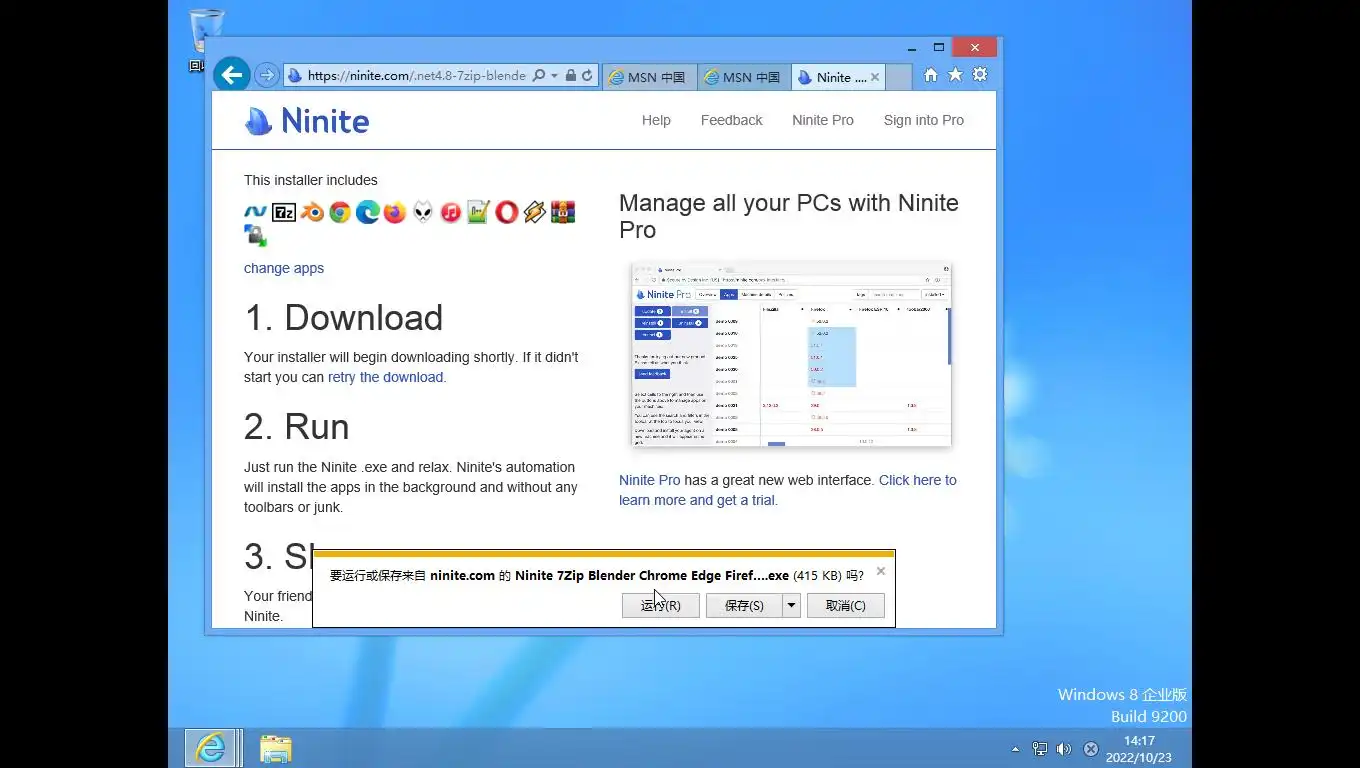The width and height of the screenshot is (1360, 768).
Task: Click the Ninite logo in page header
Action: tap(307, 121)
